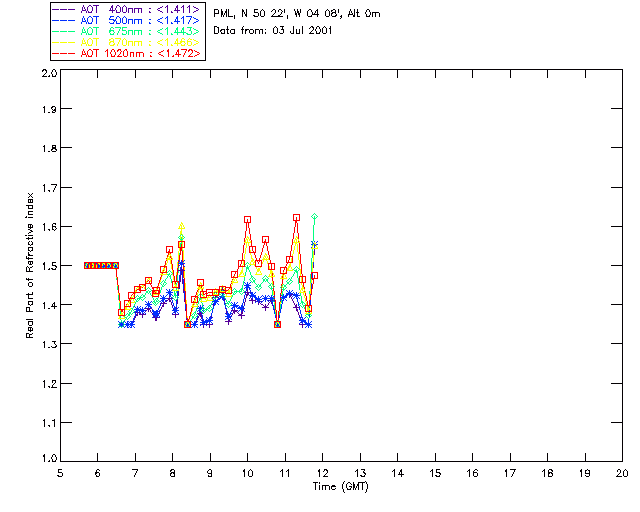The height and width of the screenshot is (512, 640).
Task: Click the 1.1 y-axis tick label
Action: coord(49,423)
